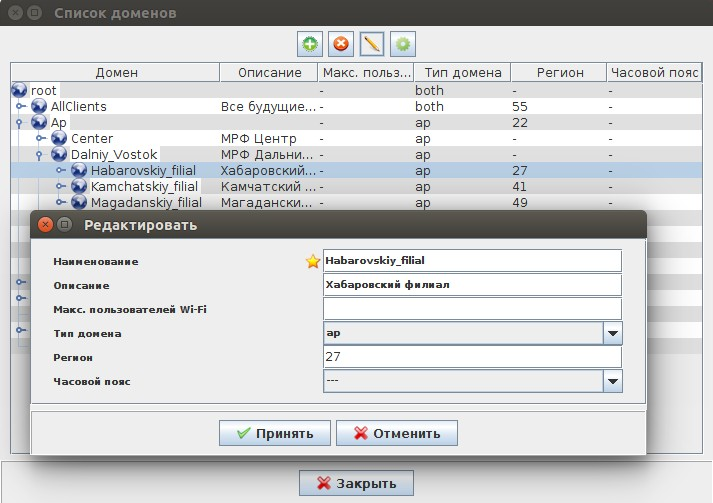Screen dimensions: 713x503
Task: Click the Домен column header
Action: (116, 73)
